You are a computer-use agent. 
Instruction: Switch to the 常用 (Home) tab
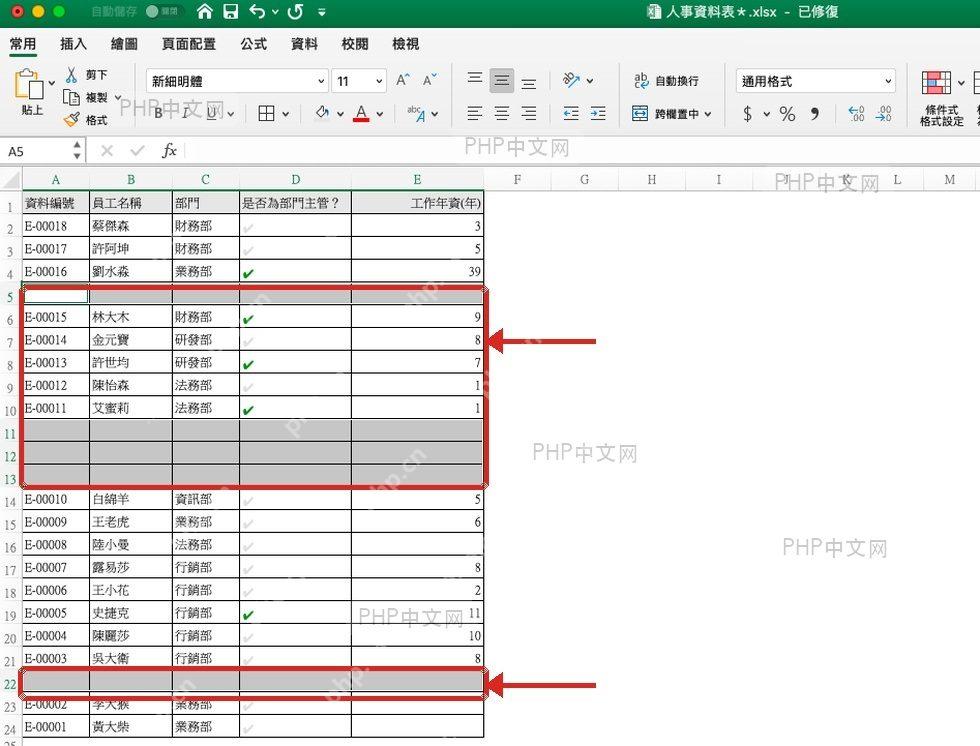(x=22, y=44)
